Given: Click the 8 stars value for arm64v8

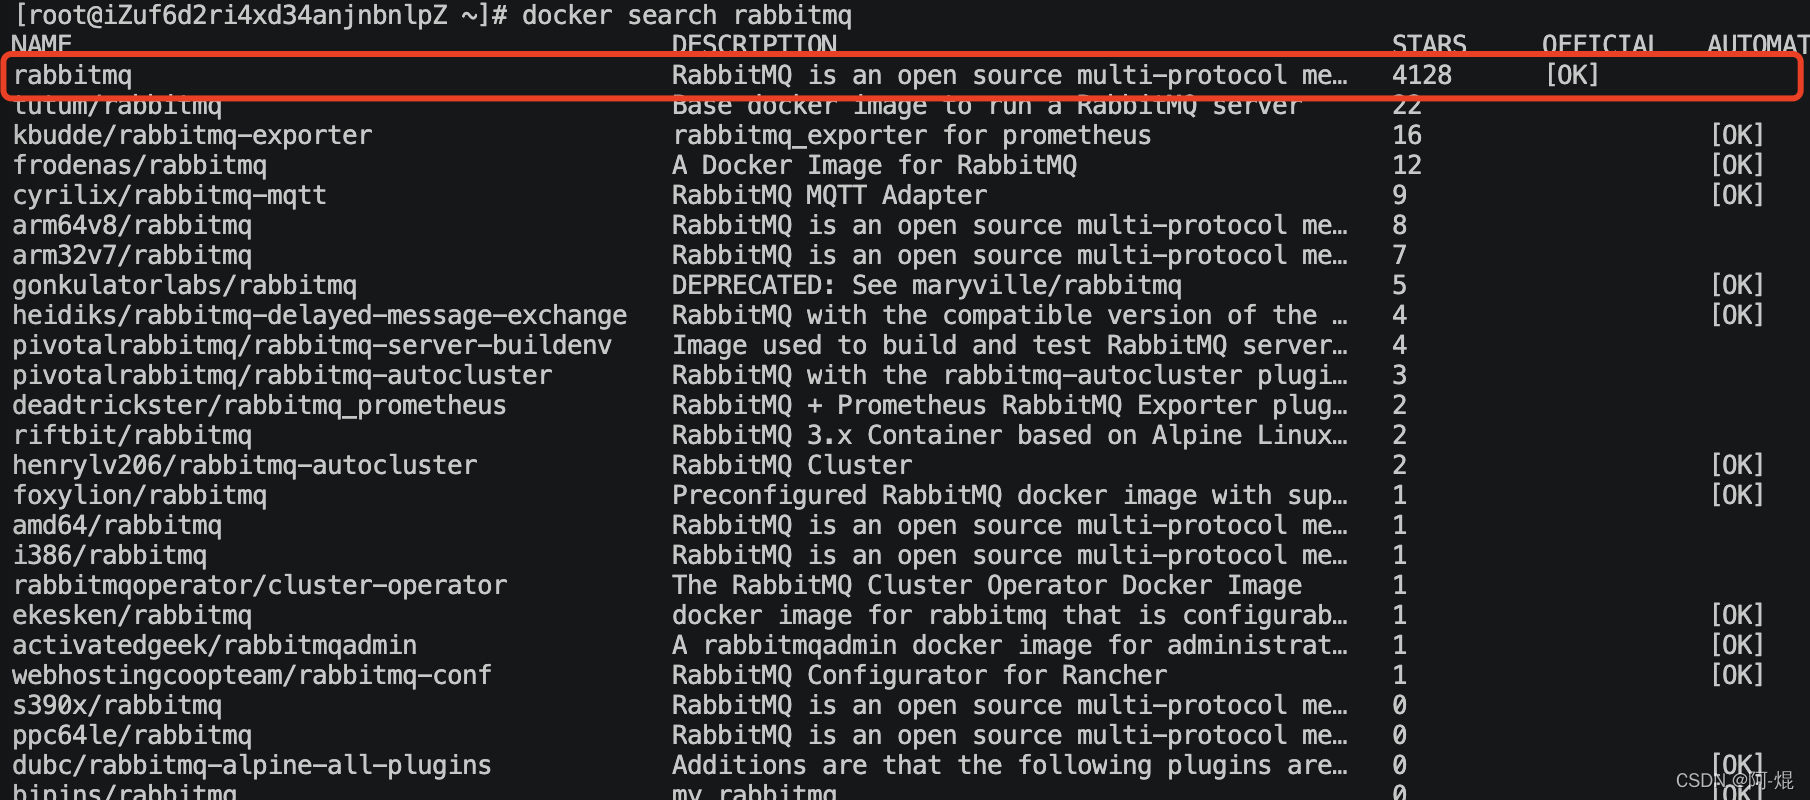Looking at the screenshot, I should tap(1400, 225).
